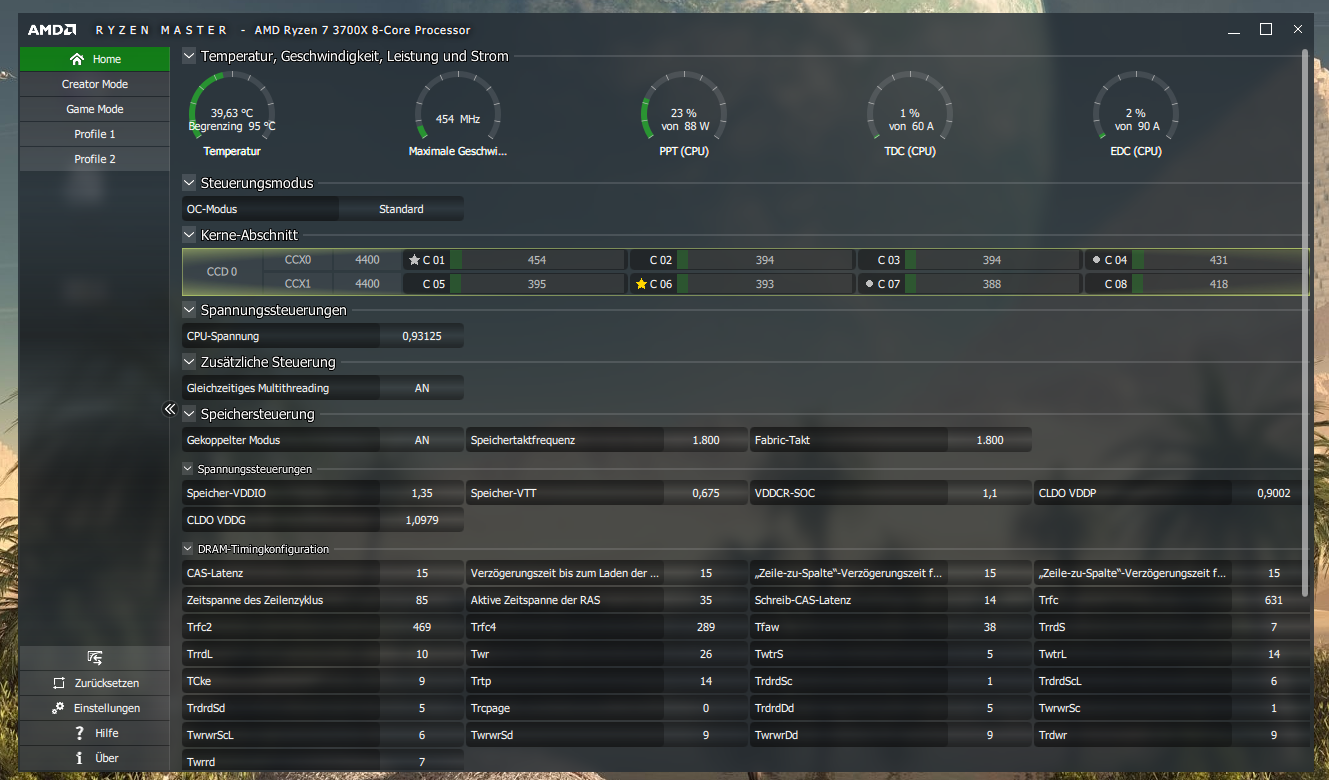Click the Einstellungen gear icon
This screenshot has height=780, width=1329.
59,708
